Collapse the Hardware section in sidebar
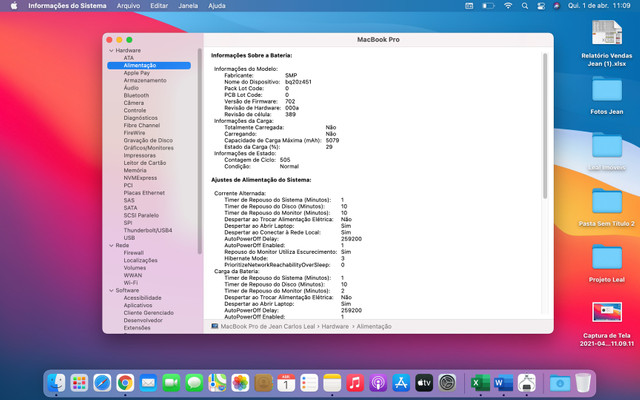This screenshot has width=640, height=400. [x=111, y=51]
